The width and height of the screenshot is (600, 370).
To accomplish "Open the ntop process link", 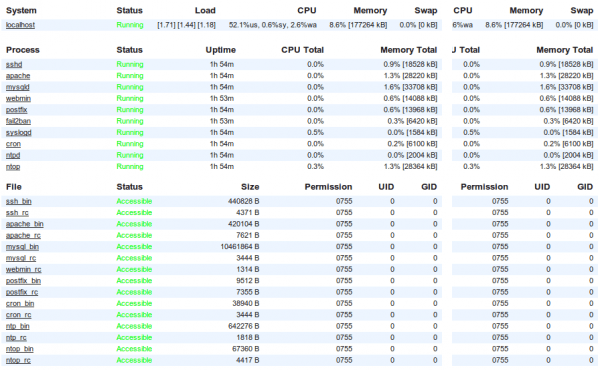I will (13, 167).
